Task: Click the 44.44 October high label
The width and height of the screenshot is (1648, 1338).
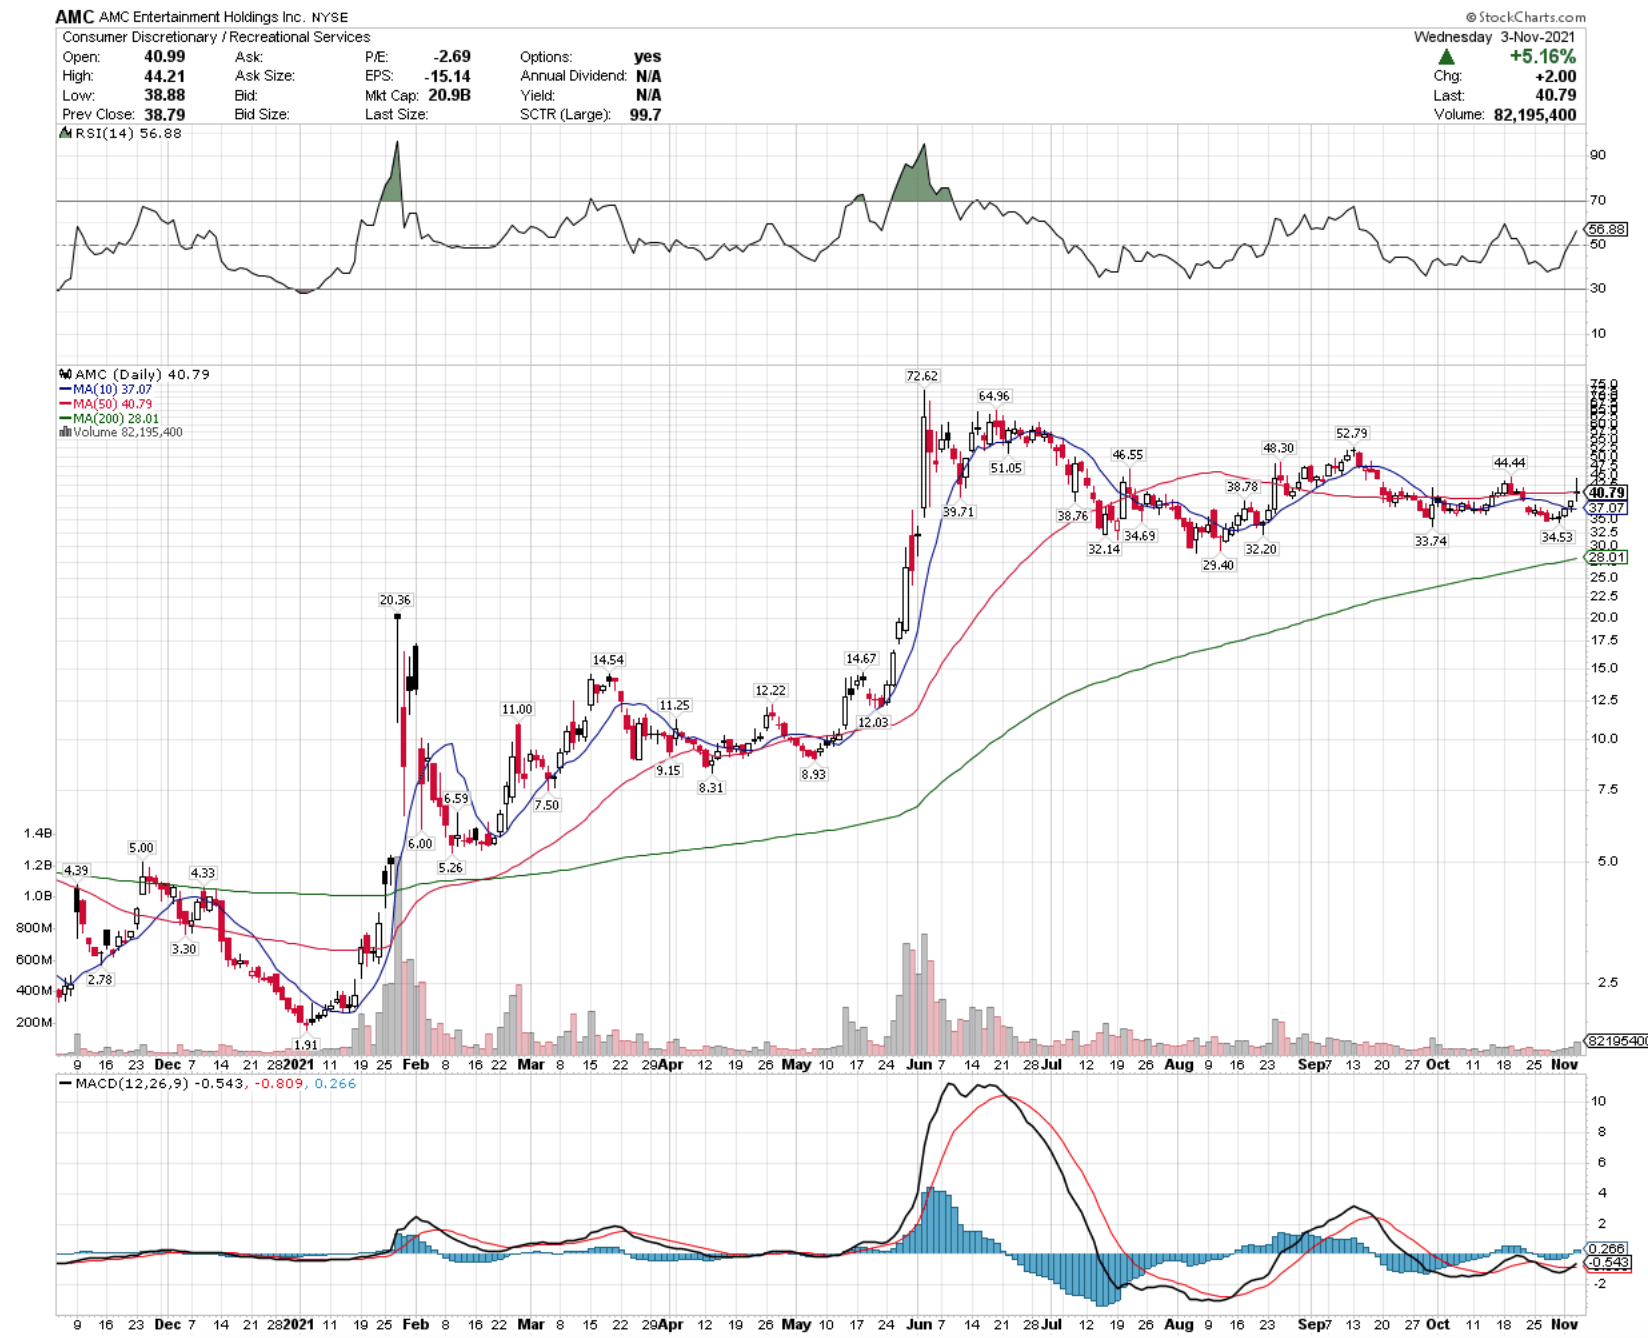Action: click(1509, 462)
